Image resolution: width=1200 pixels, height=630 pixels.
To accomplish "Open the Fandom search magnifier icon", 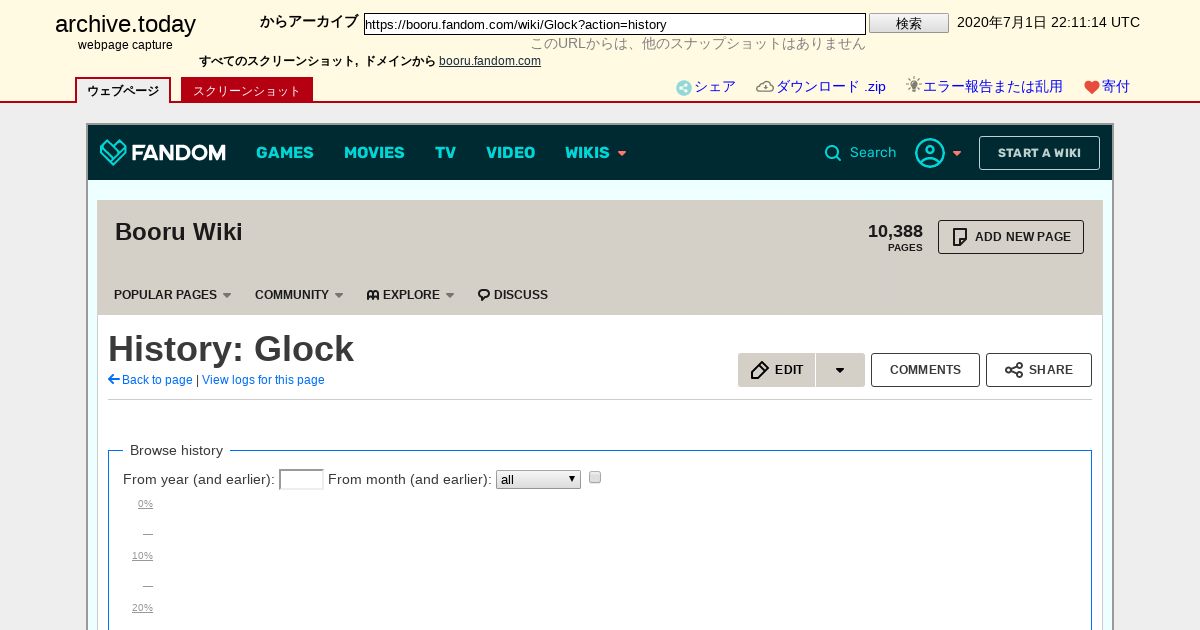I will click(833, 153).
